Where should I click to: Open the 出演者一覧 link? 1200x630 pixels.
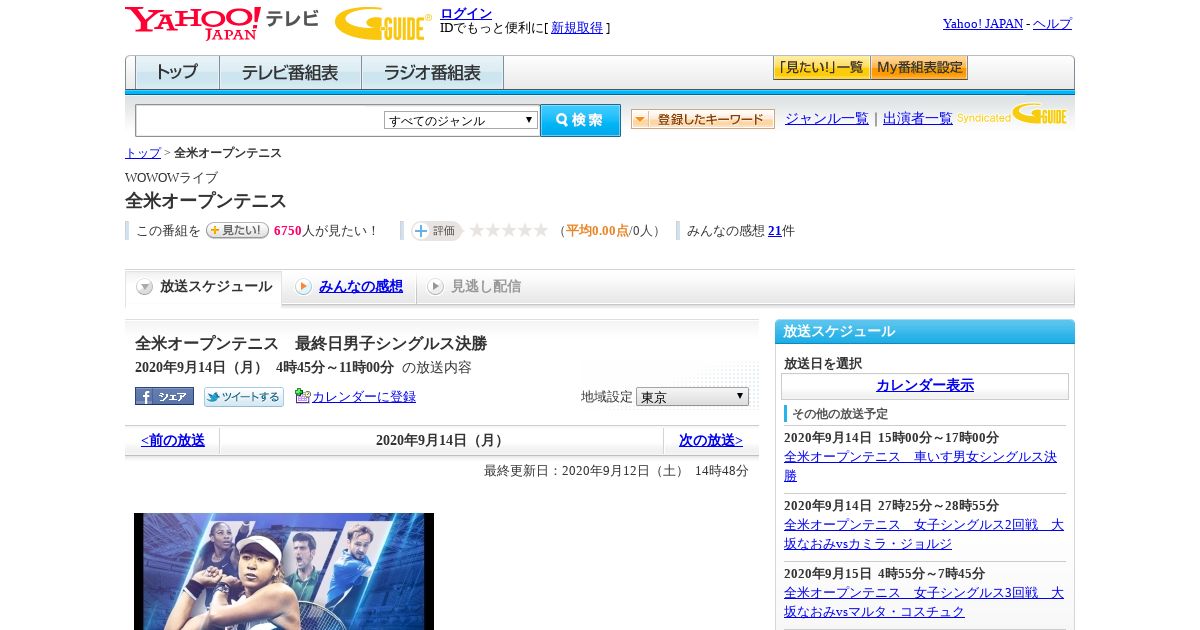[x=918, y=119]
